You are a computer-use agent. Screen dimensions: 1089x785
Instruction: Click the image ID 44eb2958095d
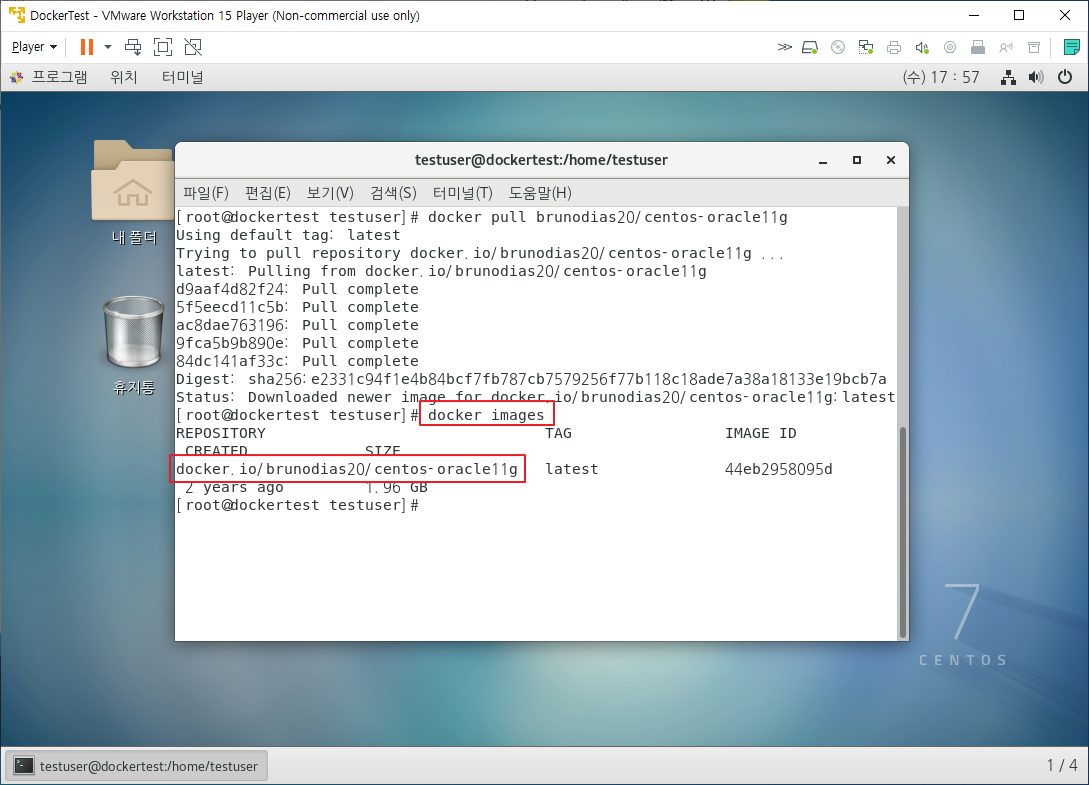(779, 469)
